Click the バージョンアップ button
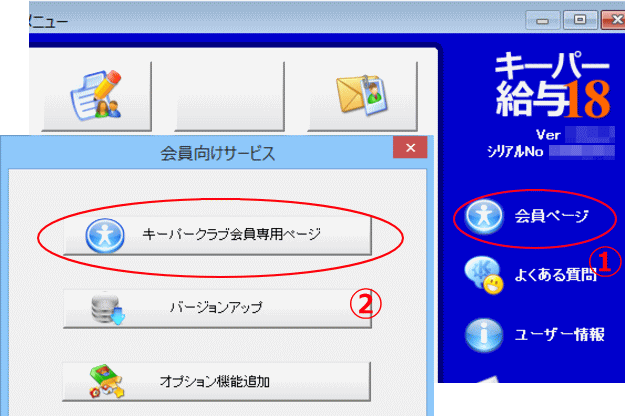This screenshot has width=625, height=416. [217, 308]
